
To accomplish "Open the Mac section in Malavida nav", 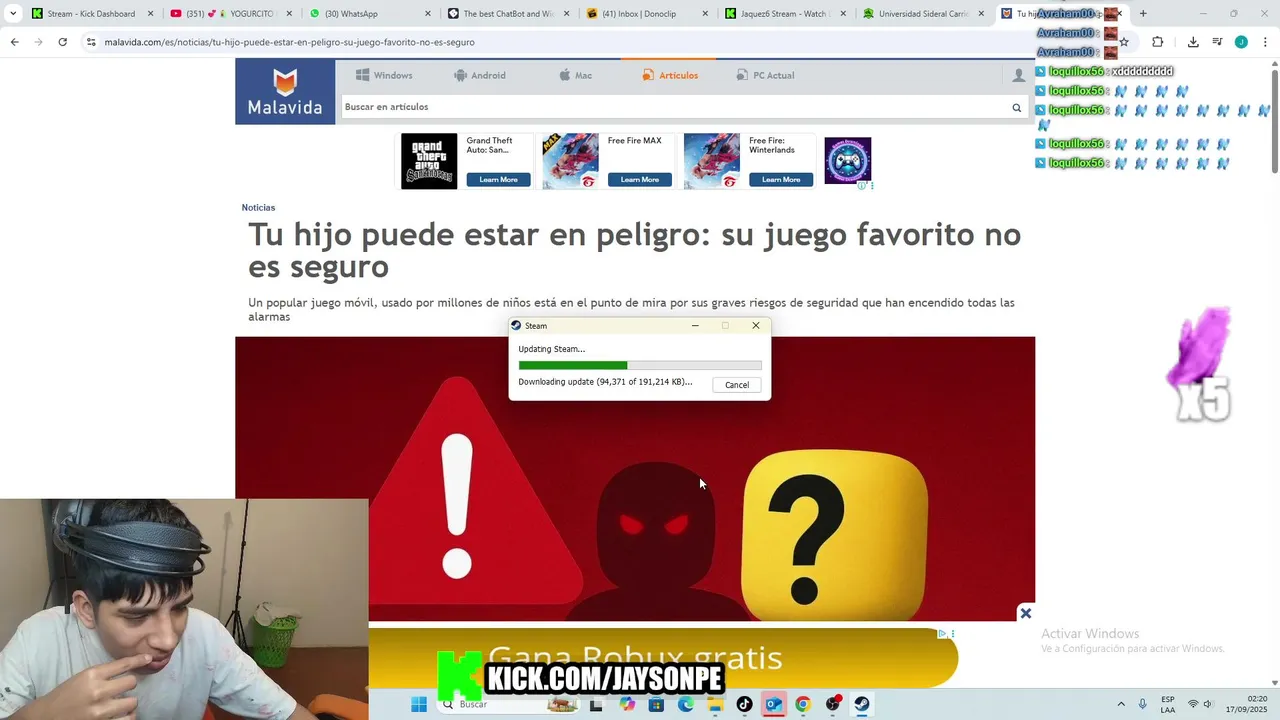I will pyautogui.click(x=575, y=75).
